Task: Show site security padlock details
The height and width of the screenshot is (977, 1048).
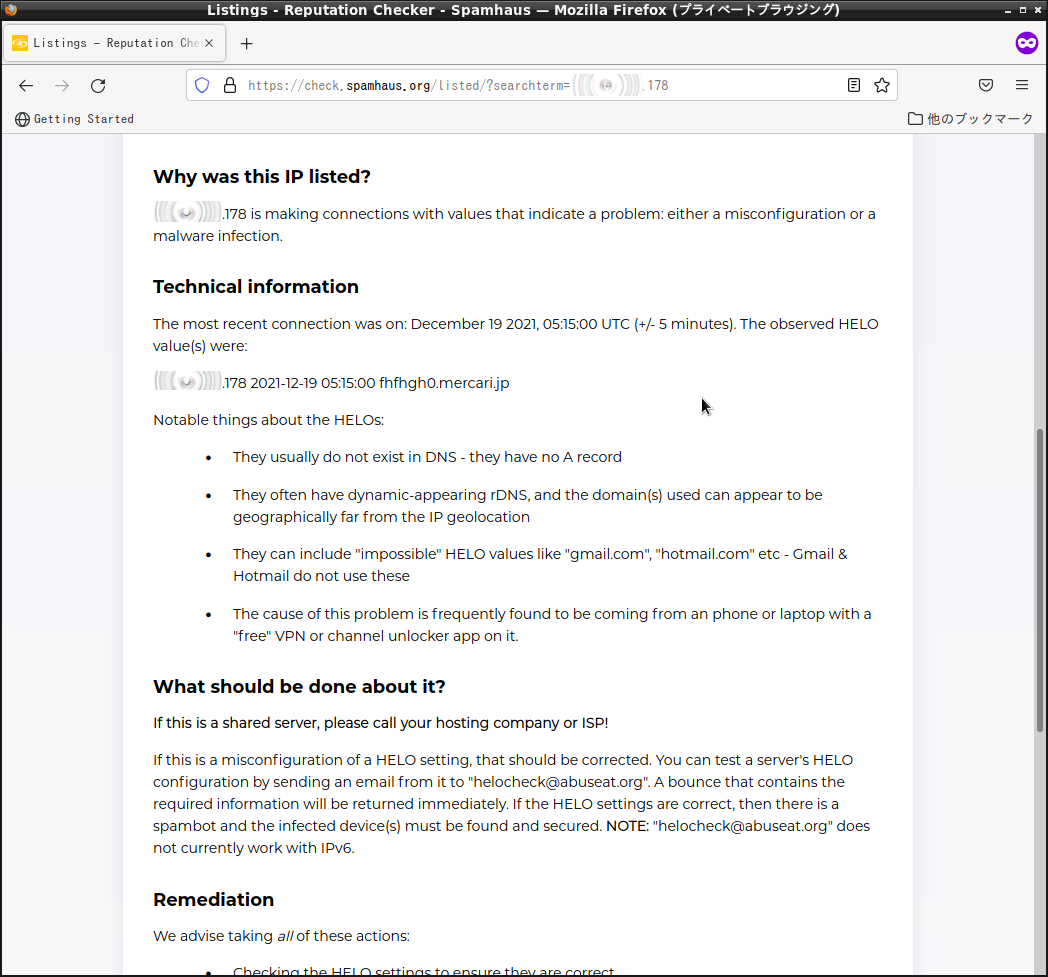Action: (230, 86)
